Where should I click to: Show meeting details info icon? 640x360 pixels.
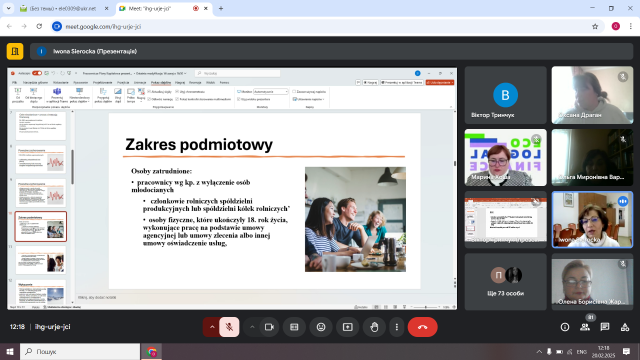click(x=565, y=327)
